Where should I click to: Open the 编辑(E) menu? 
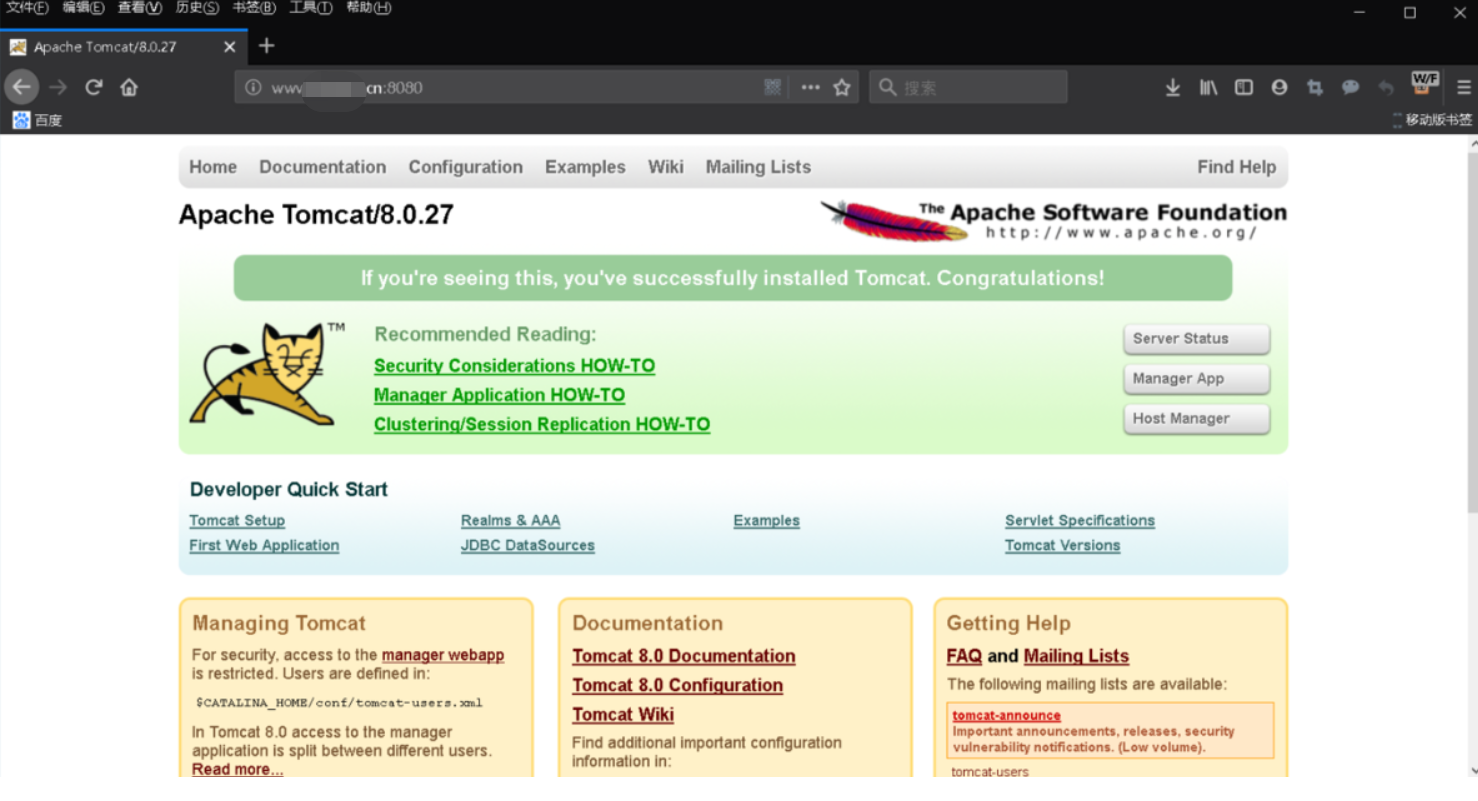(83, 8)
